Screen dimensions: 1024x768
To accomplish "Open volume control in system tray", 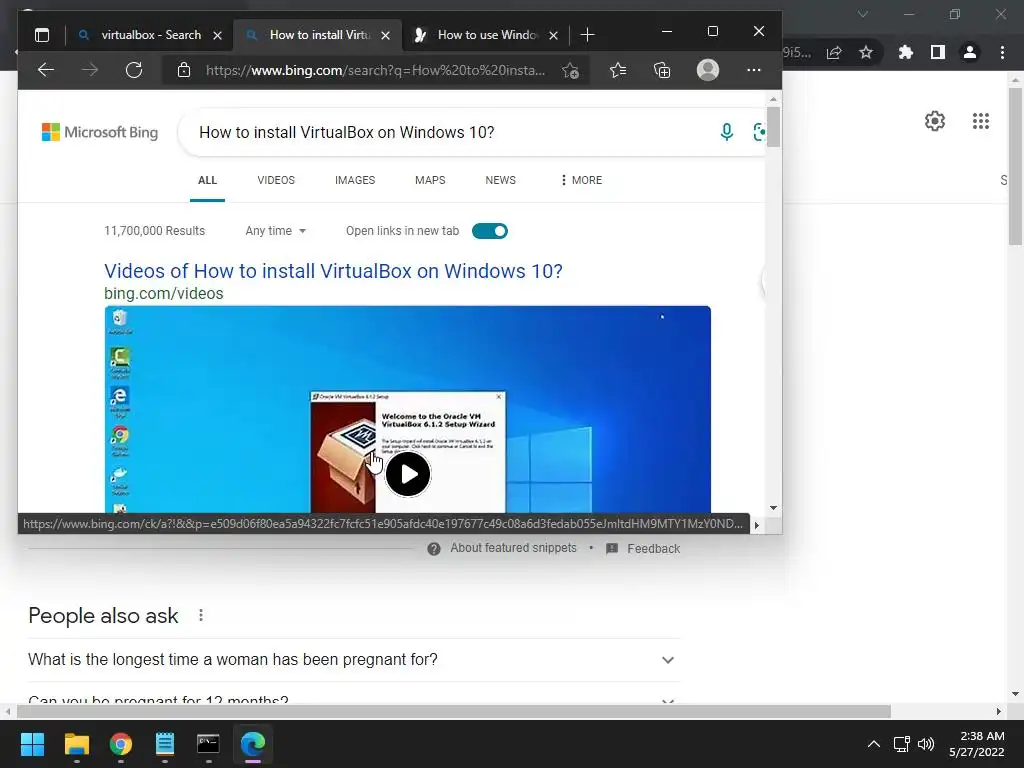I will coord(926,744).
